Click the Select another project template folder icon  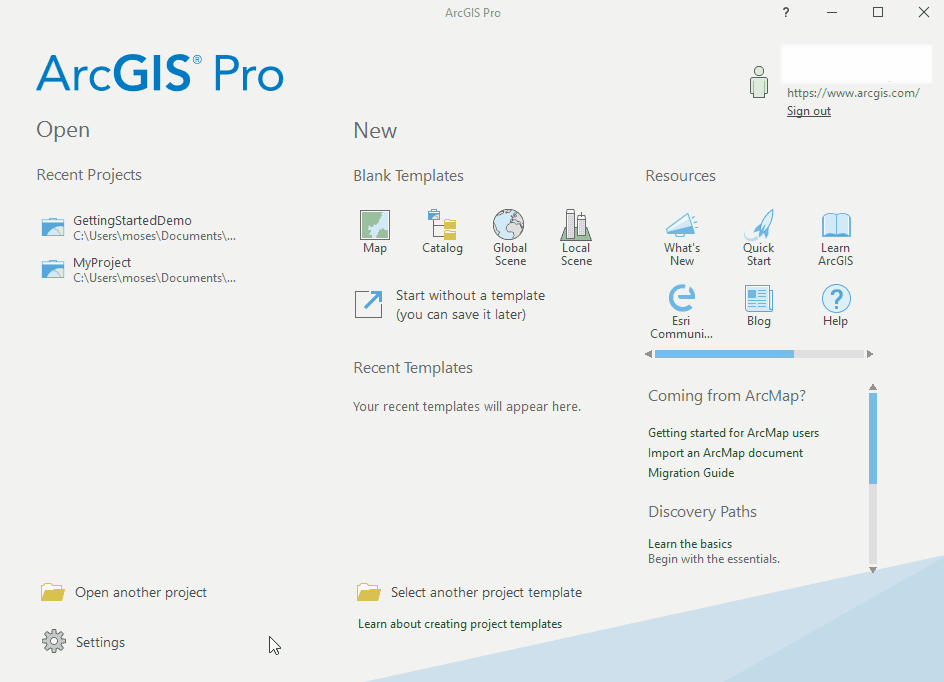pyautogui.click(x=368, y=592)
